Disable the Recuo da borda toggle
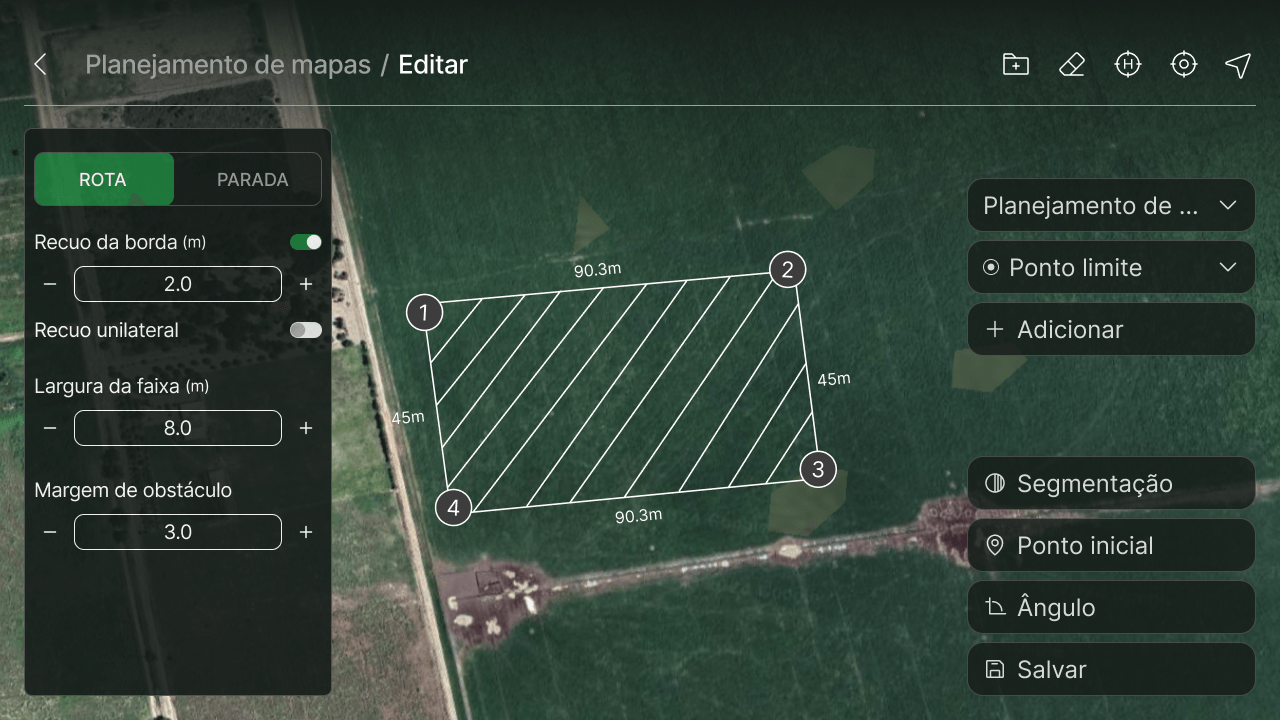 tap(306, 242)
